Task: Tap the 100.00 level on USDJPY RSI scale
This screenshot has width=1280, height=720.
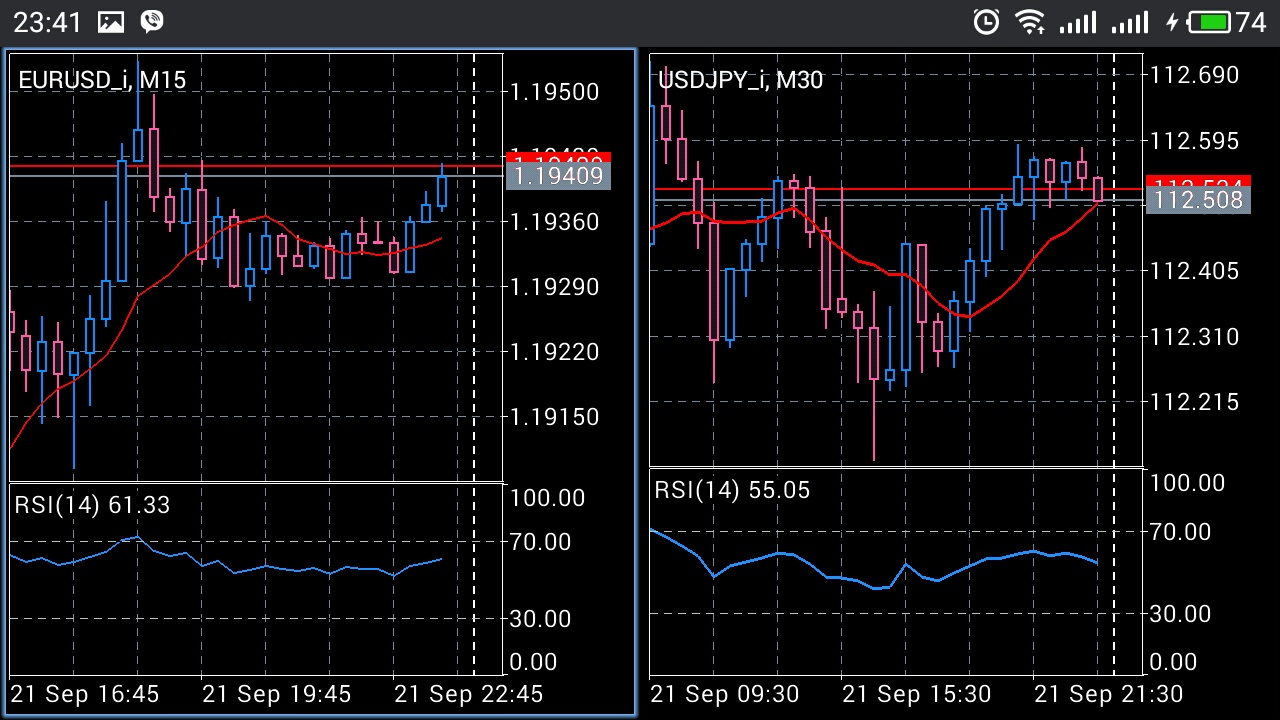Action: tap(1188, 483)
